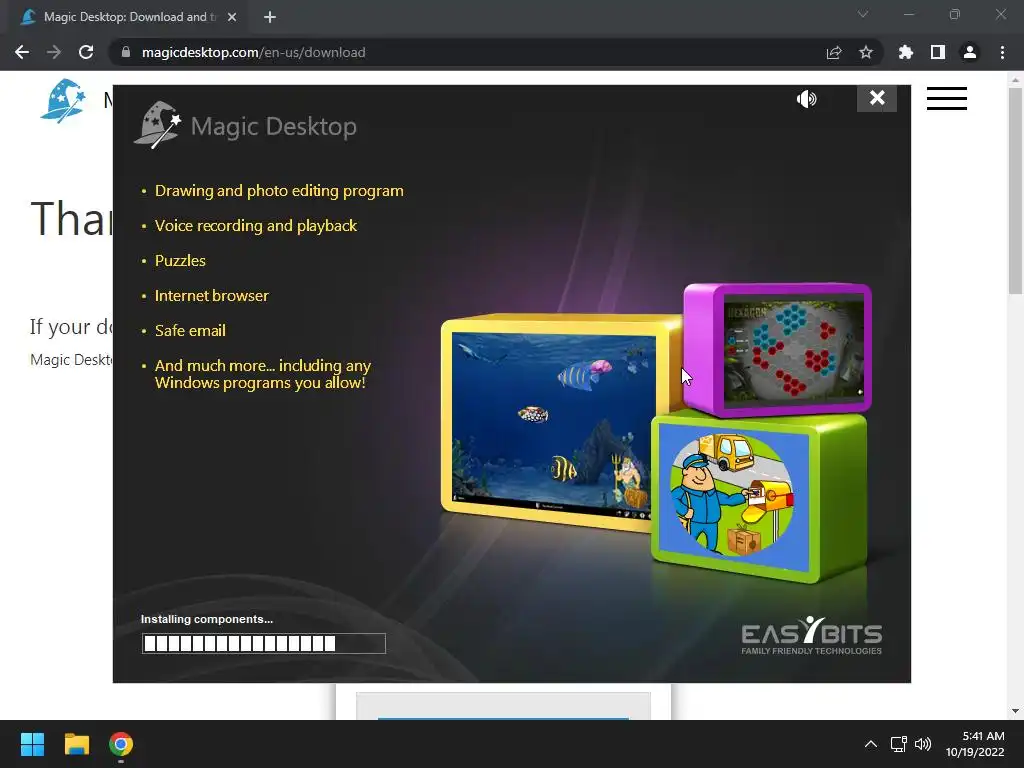This screenshot has width=1024, height=768.
Task: Click the Magic Desktop wizard hat logo on the webpage
Action: click(x=63, y=101)
